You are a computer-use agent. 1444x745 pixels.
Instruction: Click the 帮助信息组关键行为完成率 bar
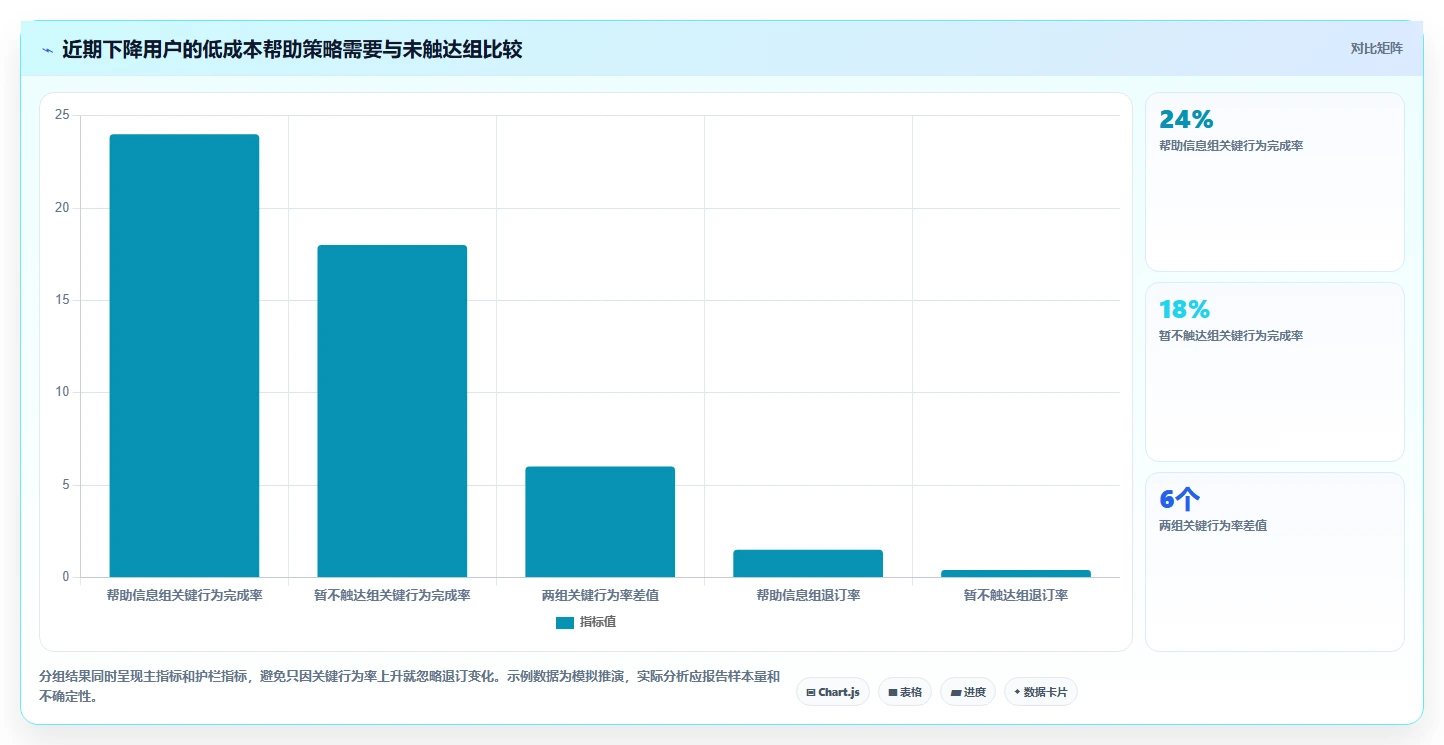184,356
